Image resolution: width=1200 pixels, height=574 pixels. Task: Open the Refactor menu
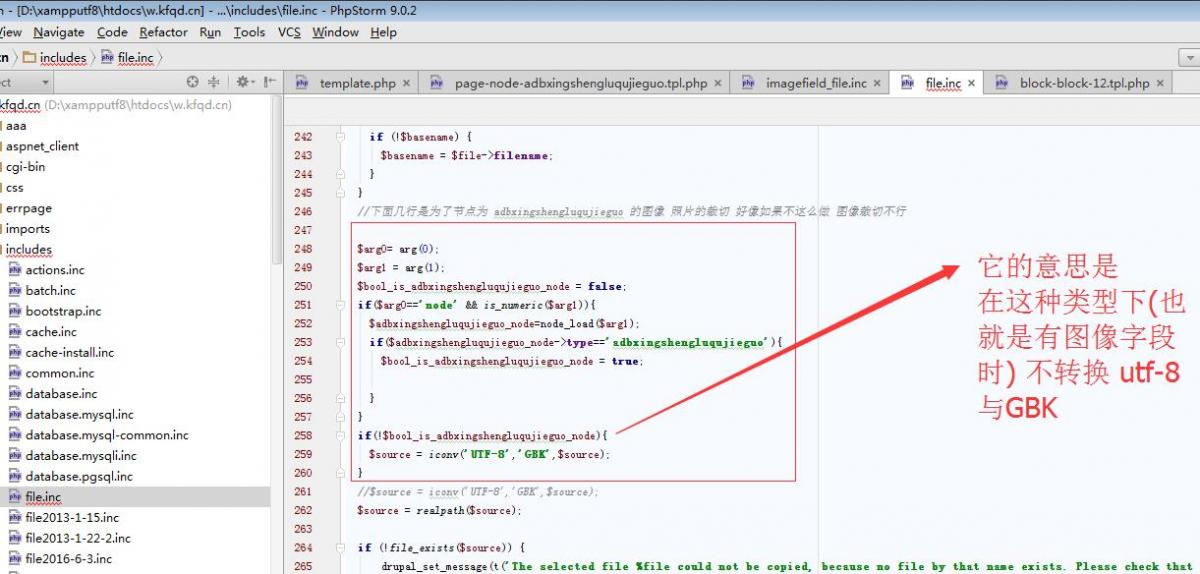point(163,32)
